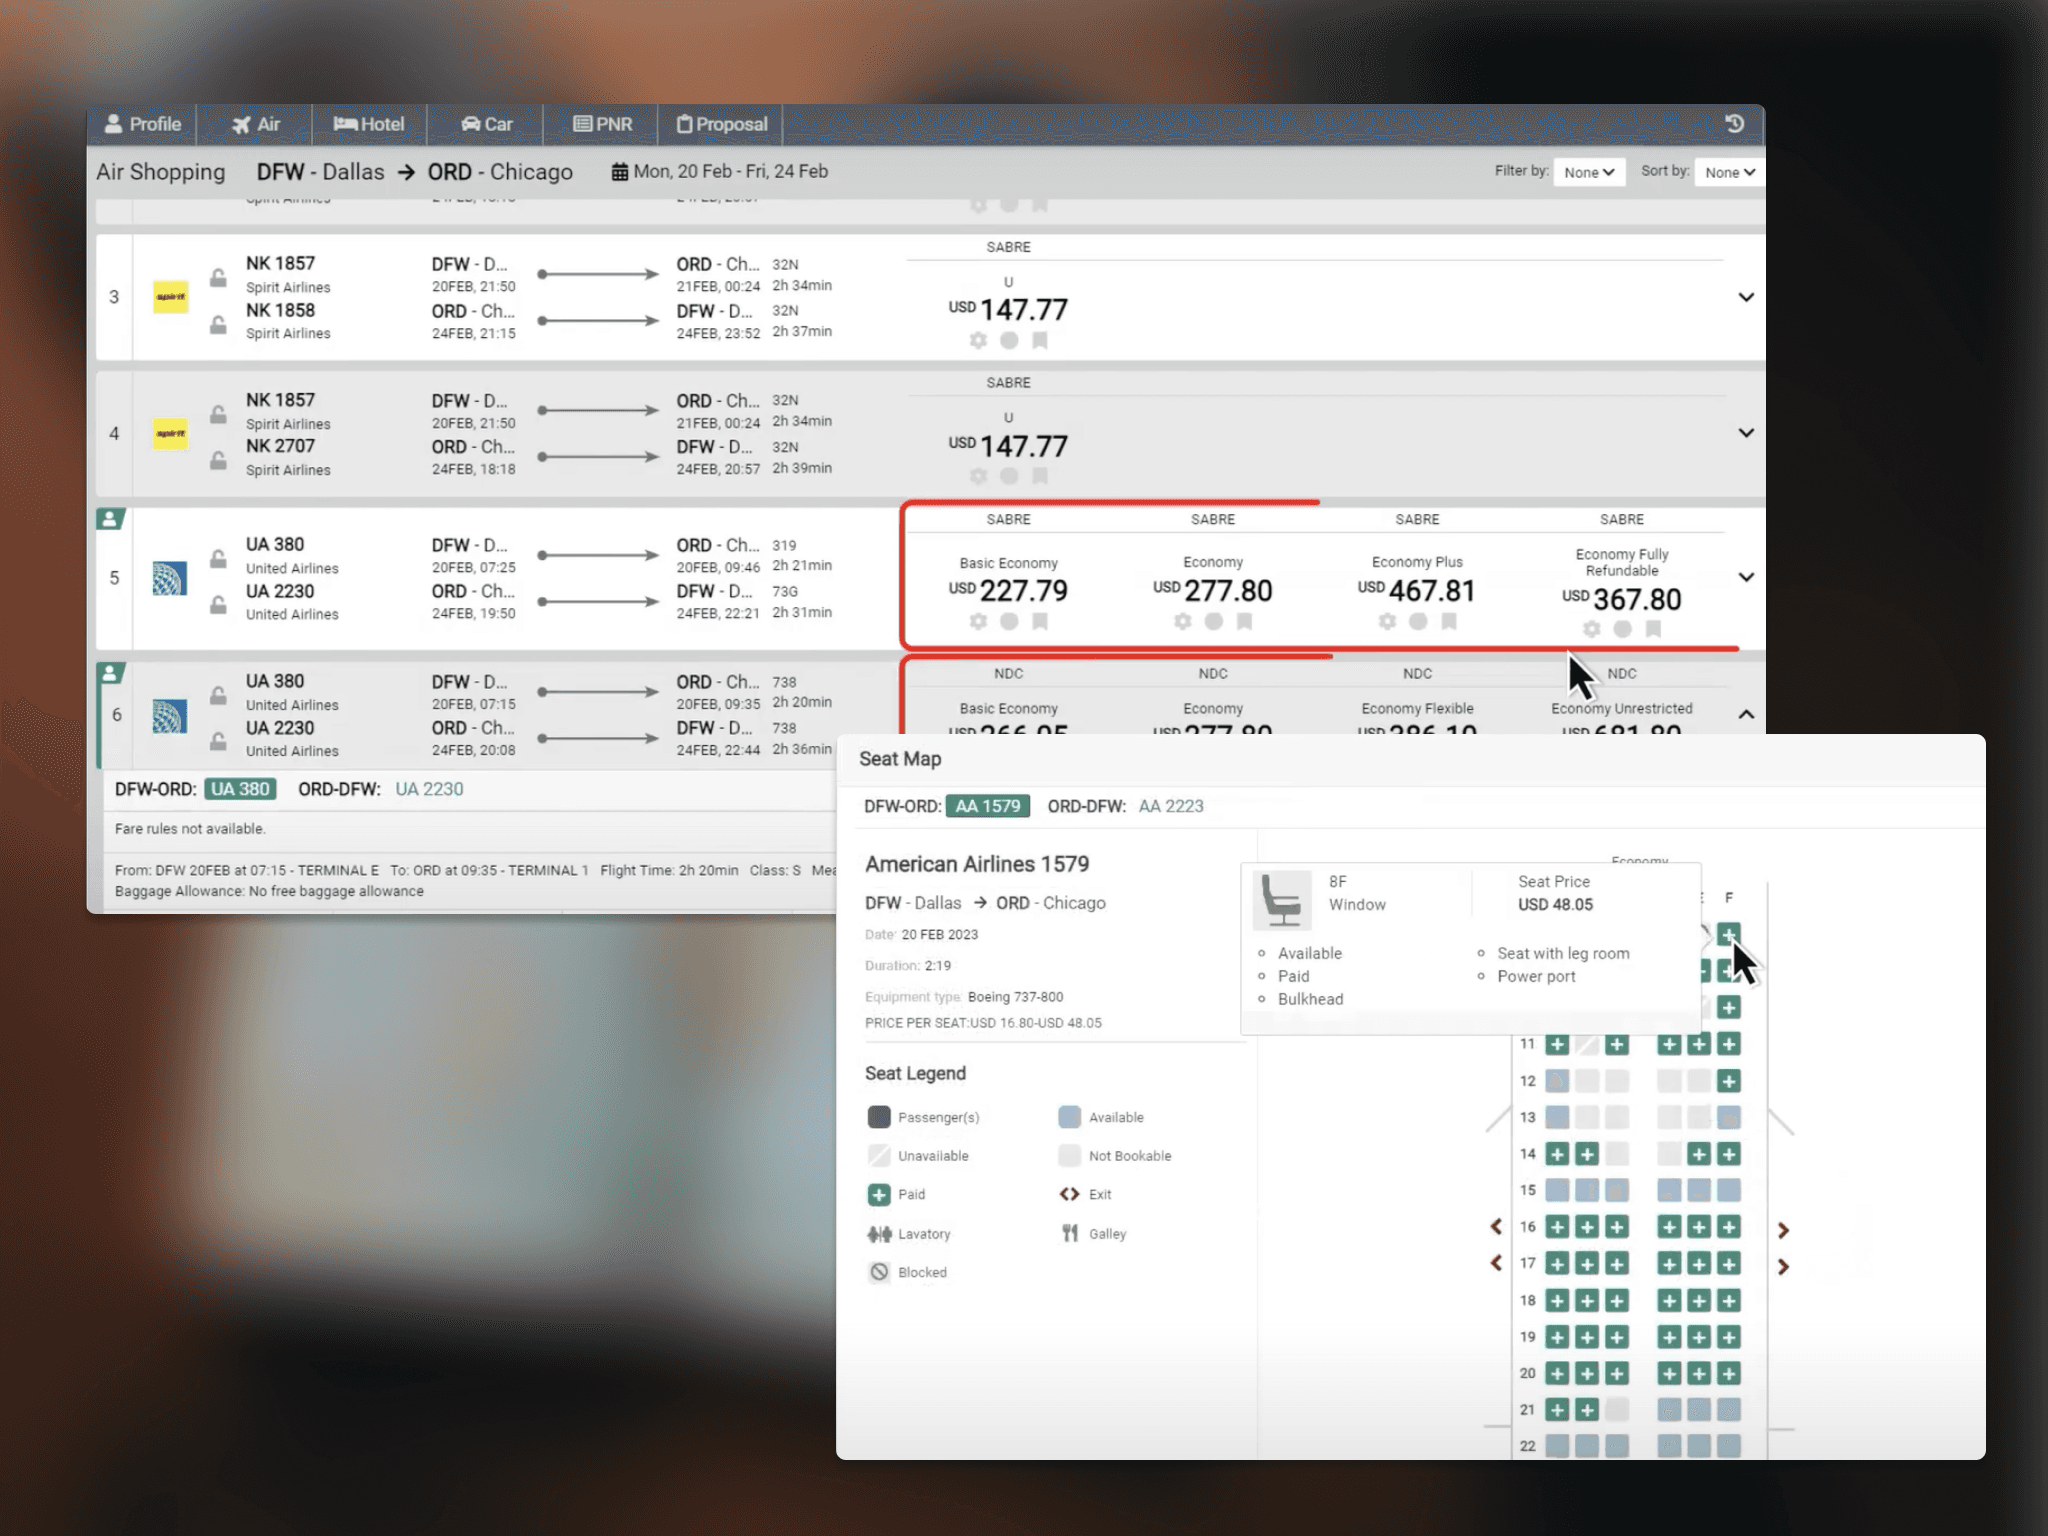Select paid seat 16A on the seat map
Viewport: 2048px width, 1536px height.
click(1557, 1227)
